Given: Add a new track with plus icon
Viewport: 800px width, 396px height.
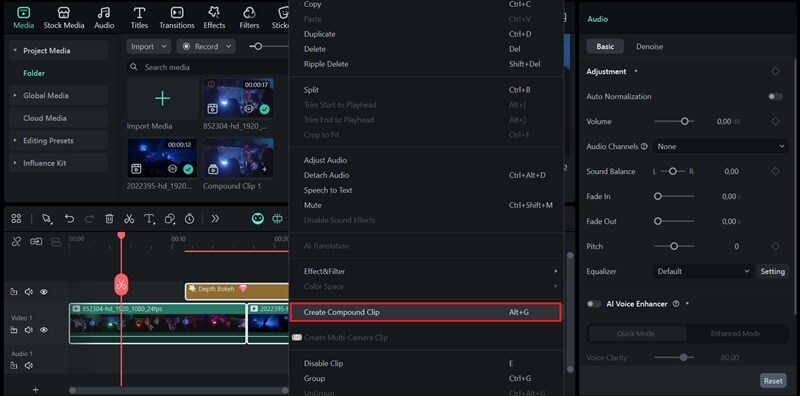Looking at the screenshot, I should click(x=35, y=389).
